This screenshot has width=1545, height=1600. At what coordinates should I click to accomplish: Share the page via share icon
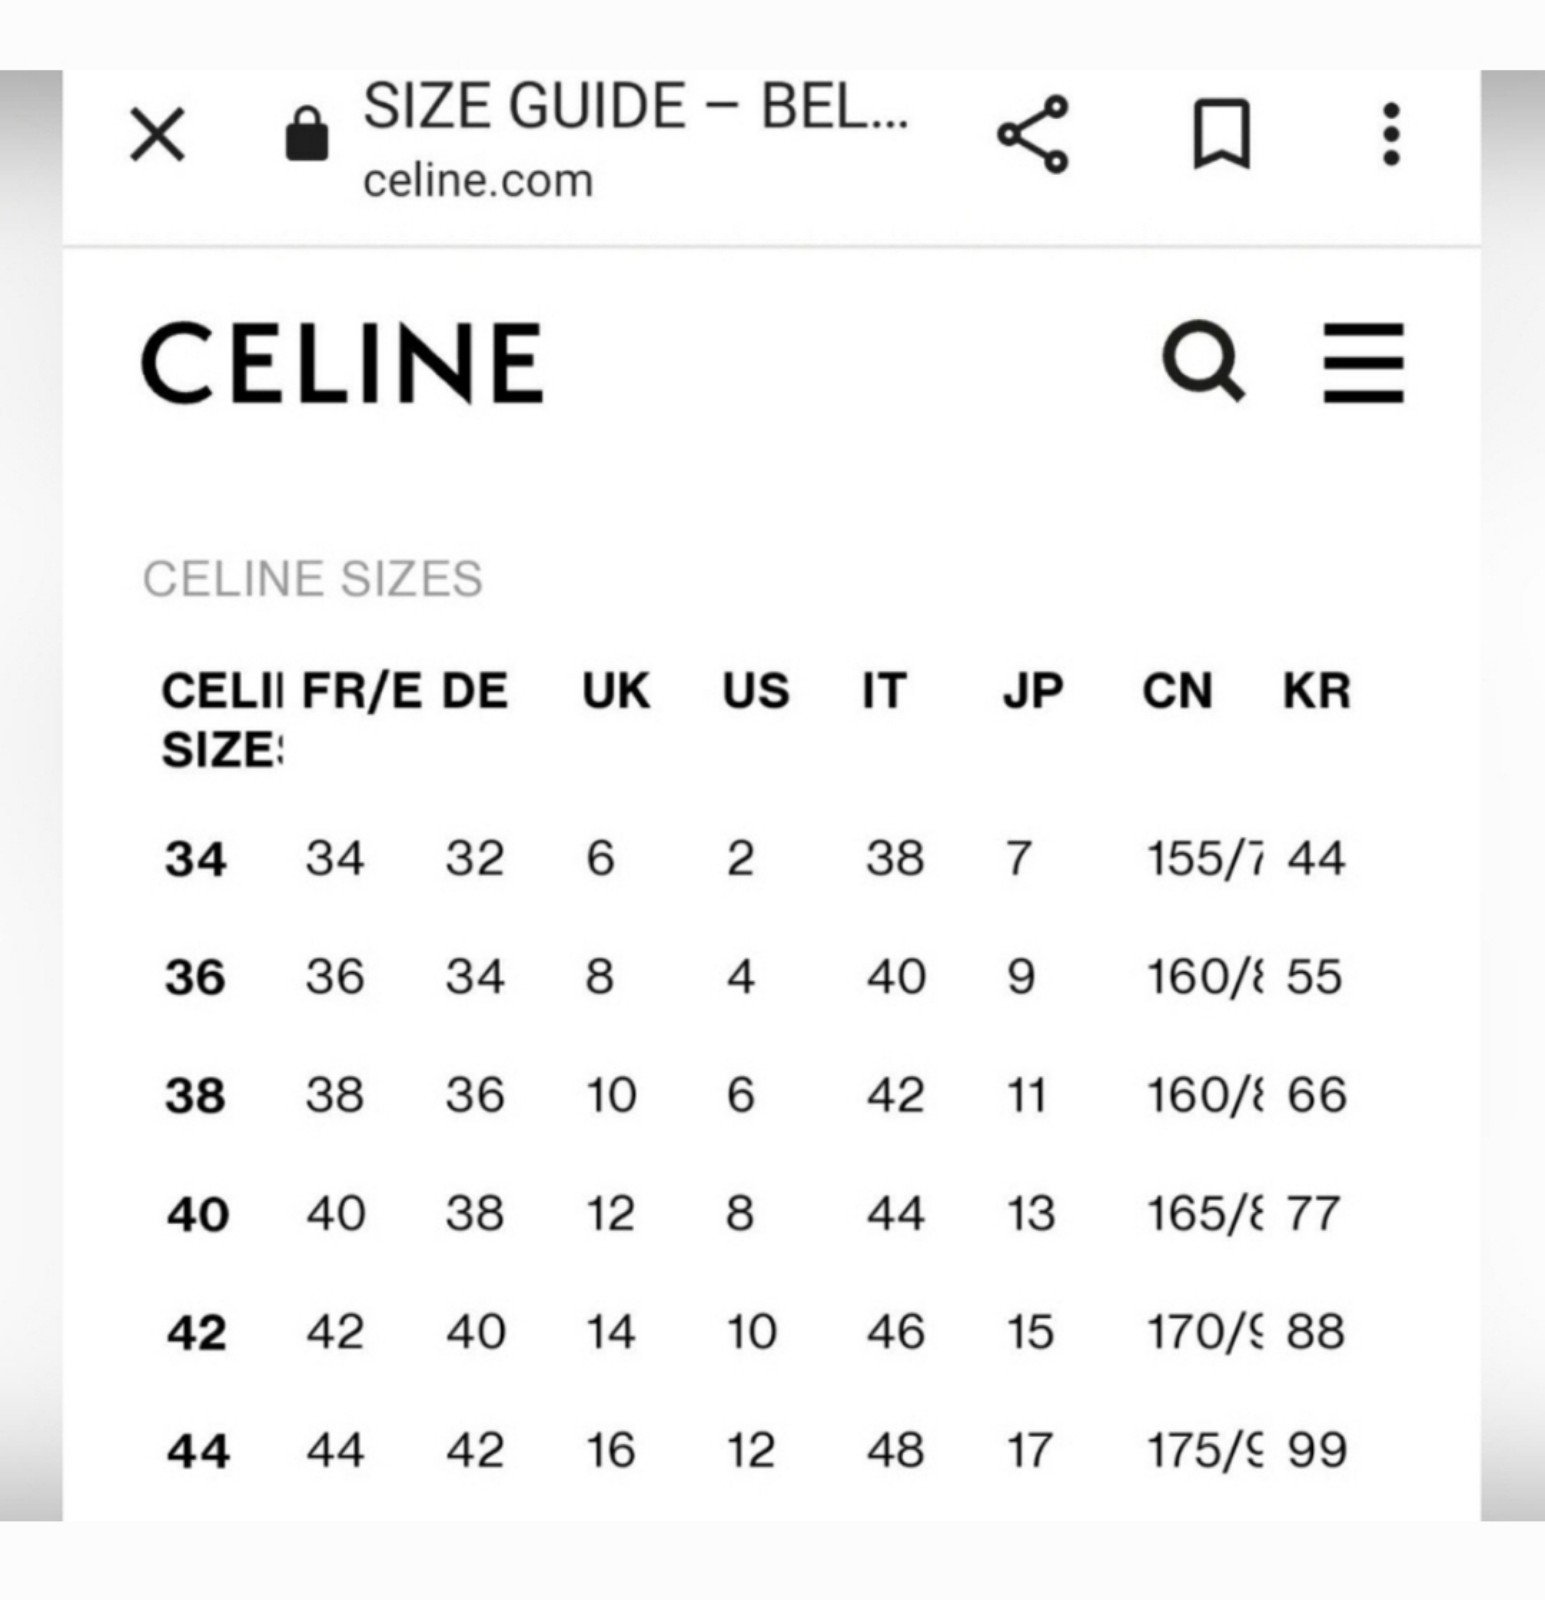pos(1033,134)
